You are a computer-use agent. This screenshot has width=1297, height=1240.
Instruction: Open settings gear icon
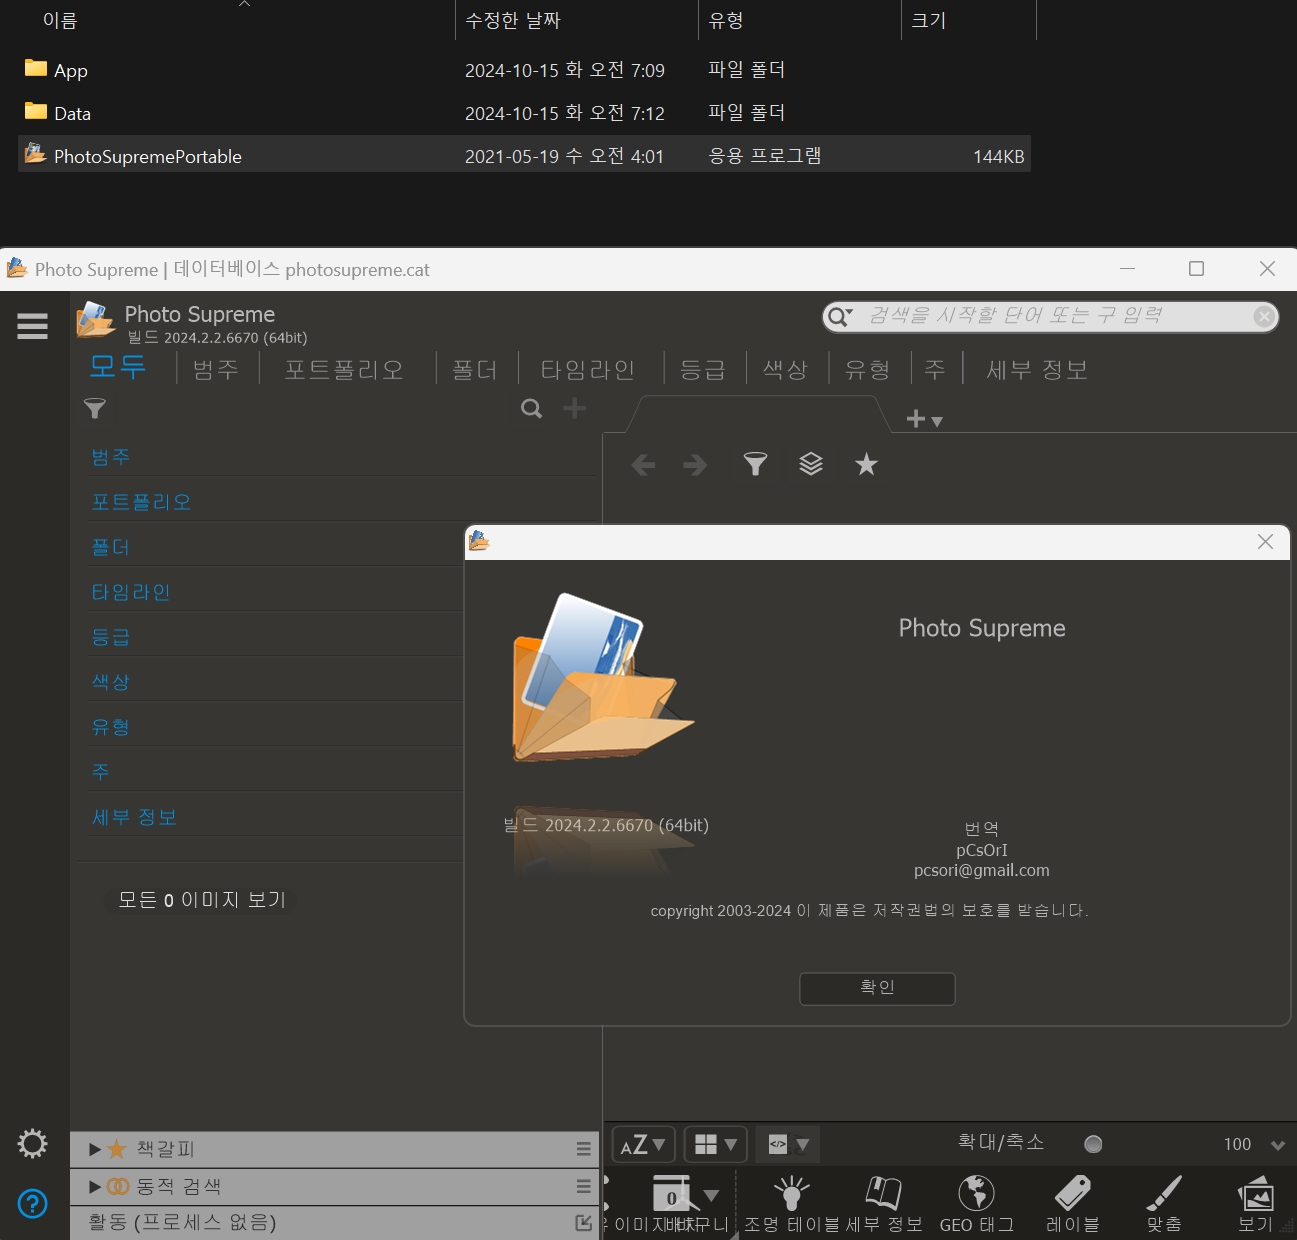[x=32, y=1143]
